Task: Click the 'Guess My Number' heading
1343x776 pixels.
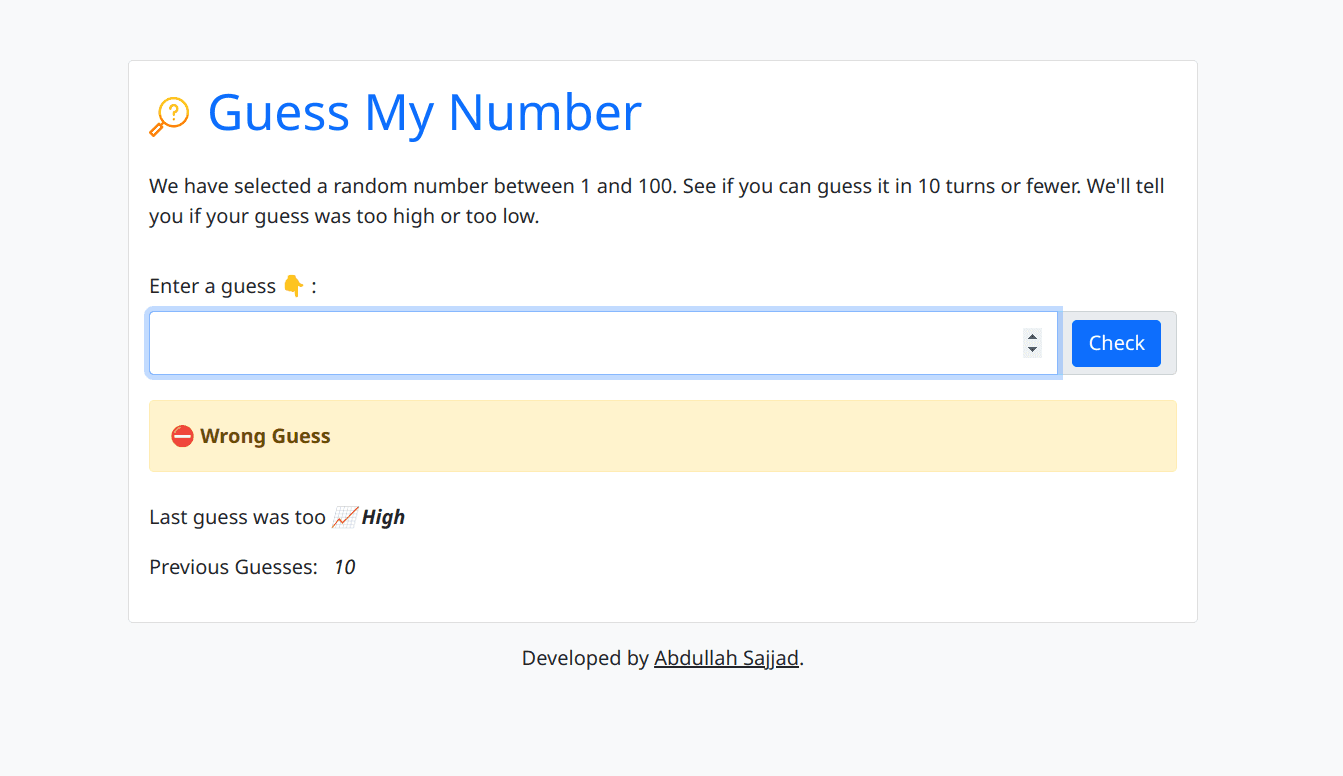Action: (x=424, y=112)
